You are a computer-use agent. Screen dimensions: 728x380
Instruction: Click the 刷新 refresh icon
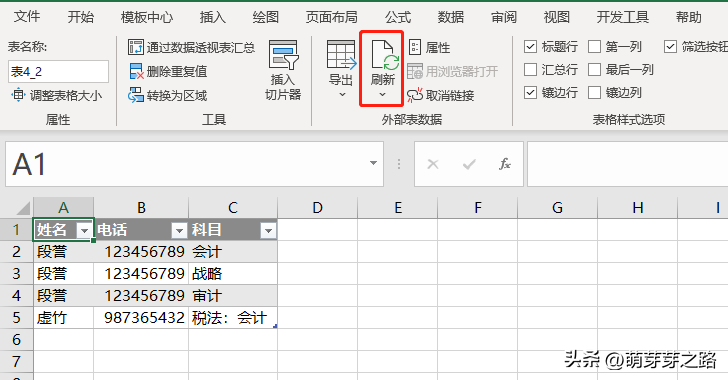pyautogui.click(x=384, y=55)
